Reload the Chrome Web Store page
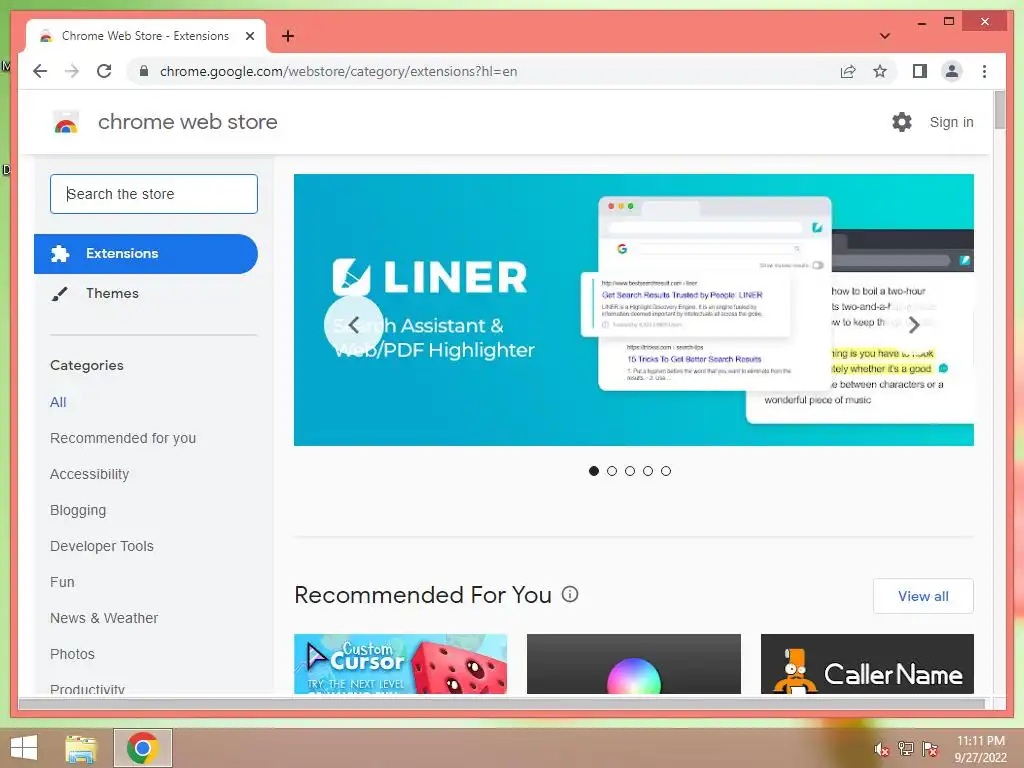 point(104,71)
